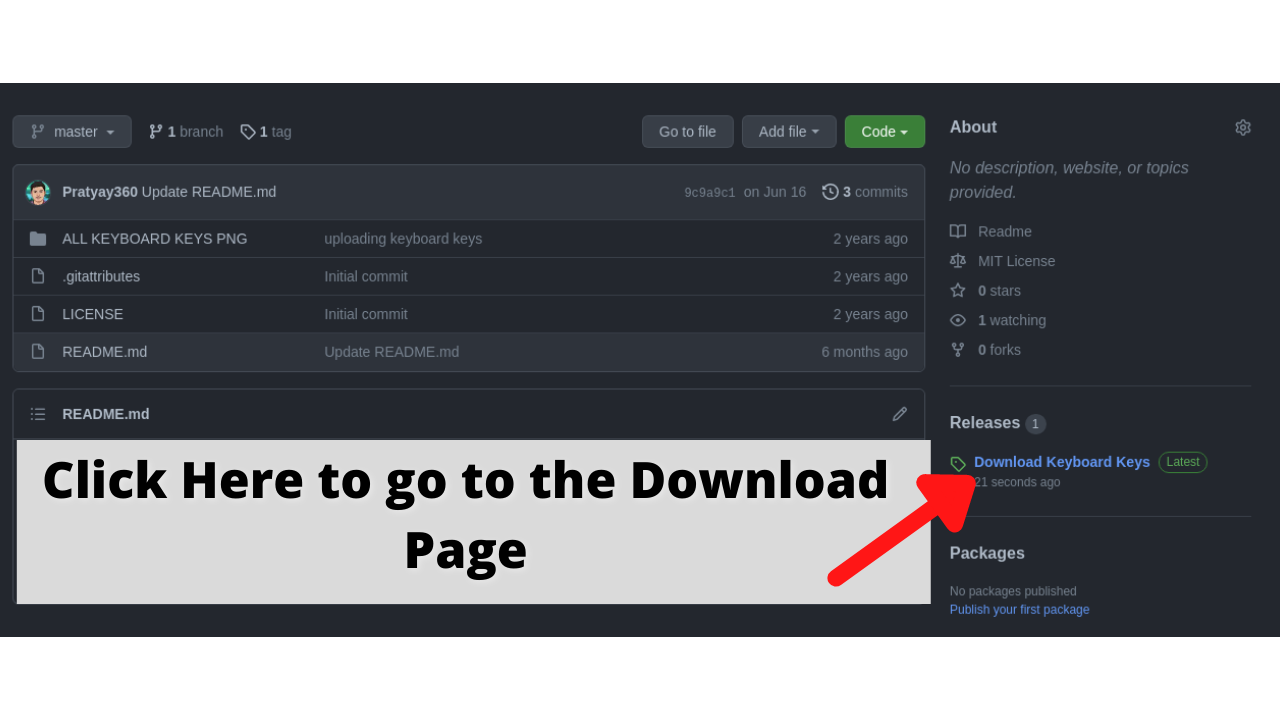Click the file icon beside LICENSE
The height and width of the screenshot is (720, 1280).
pos(38,314)
